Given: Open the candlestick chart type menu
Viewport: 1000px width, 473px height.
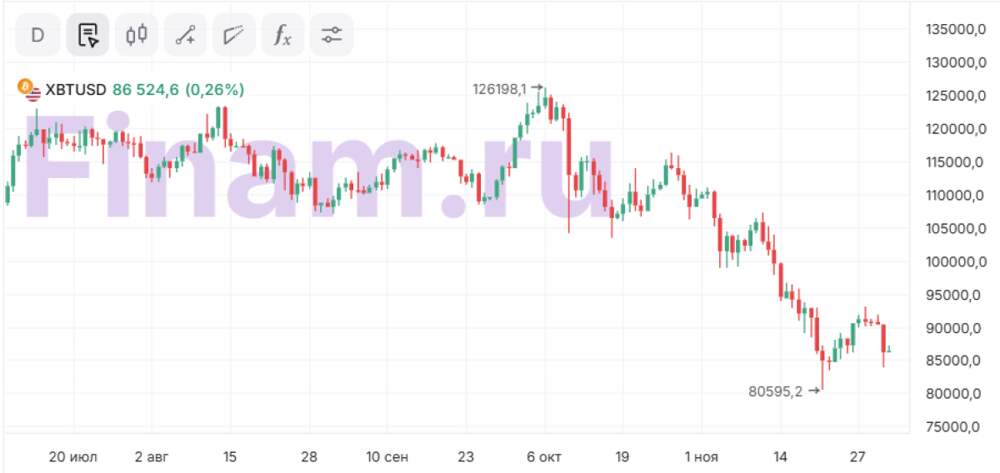Looking at the screenshot, I should coord(136,35).
